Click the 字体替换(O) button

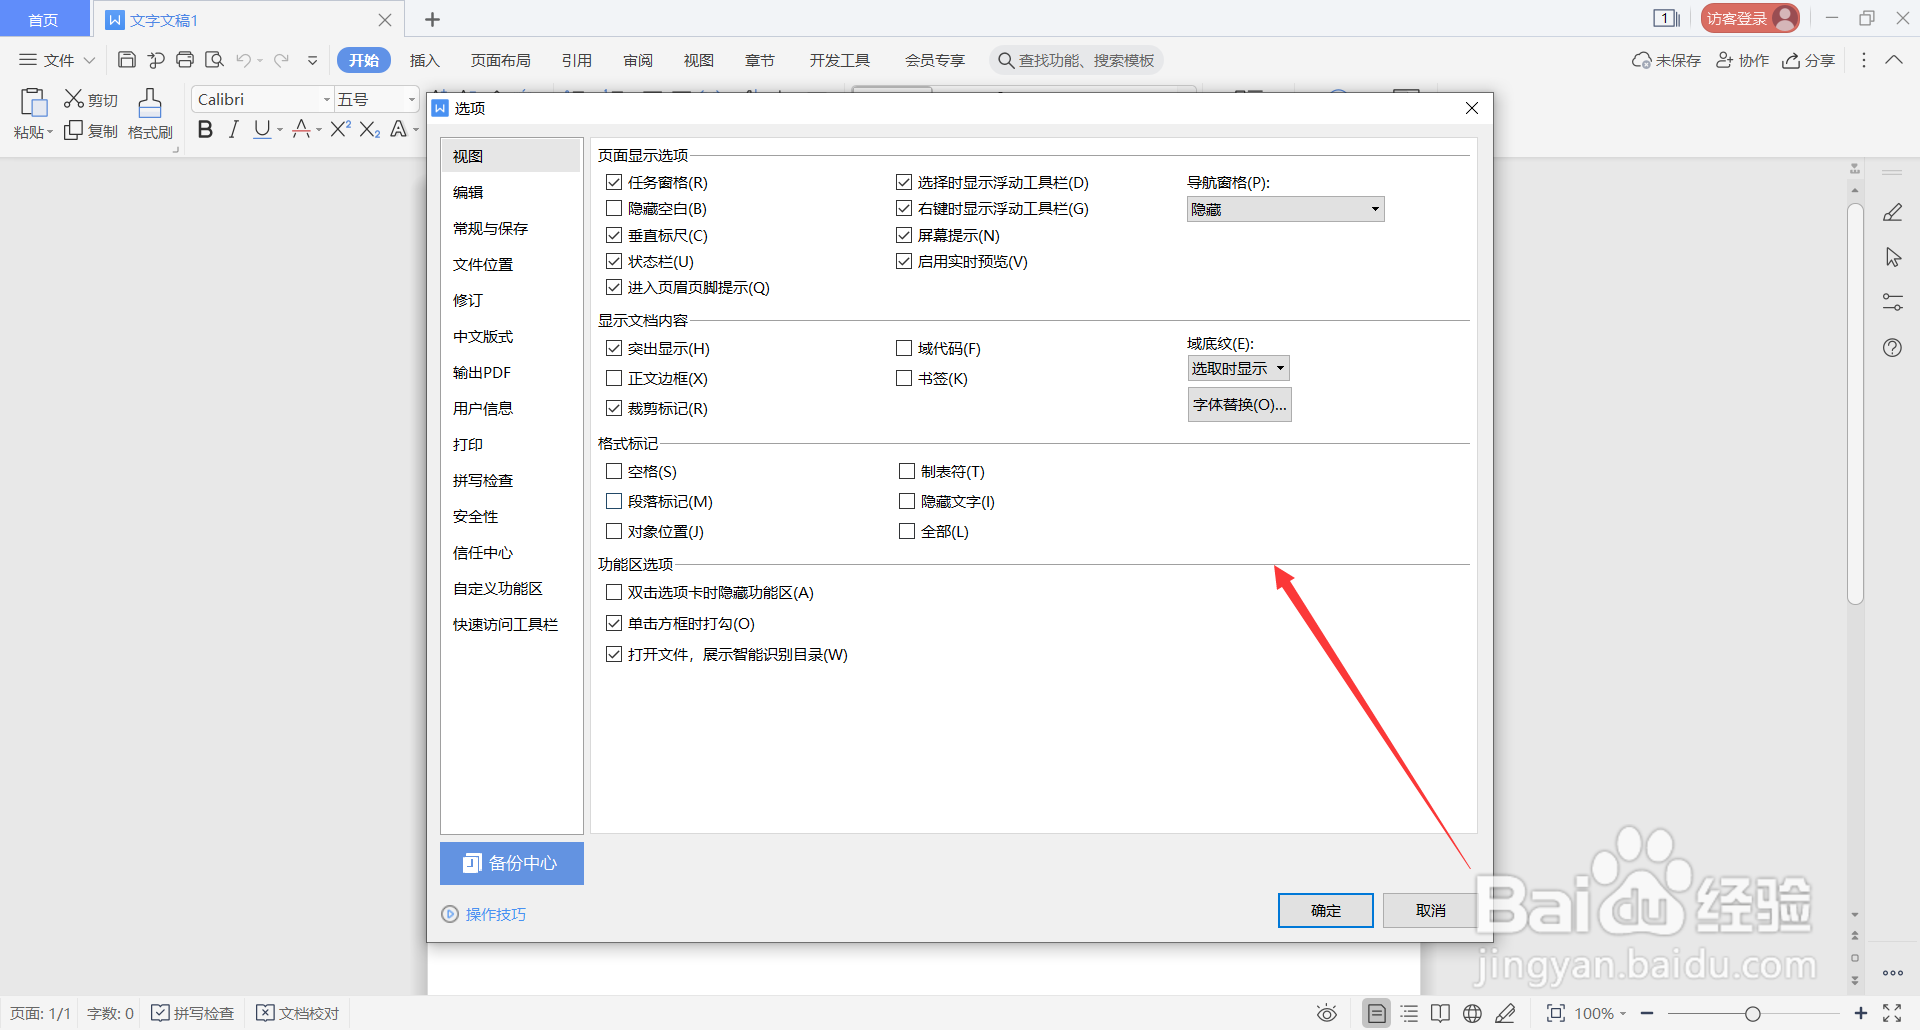click(x=1239, y=404)
